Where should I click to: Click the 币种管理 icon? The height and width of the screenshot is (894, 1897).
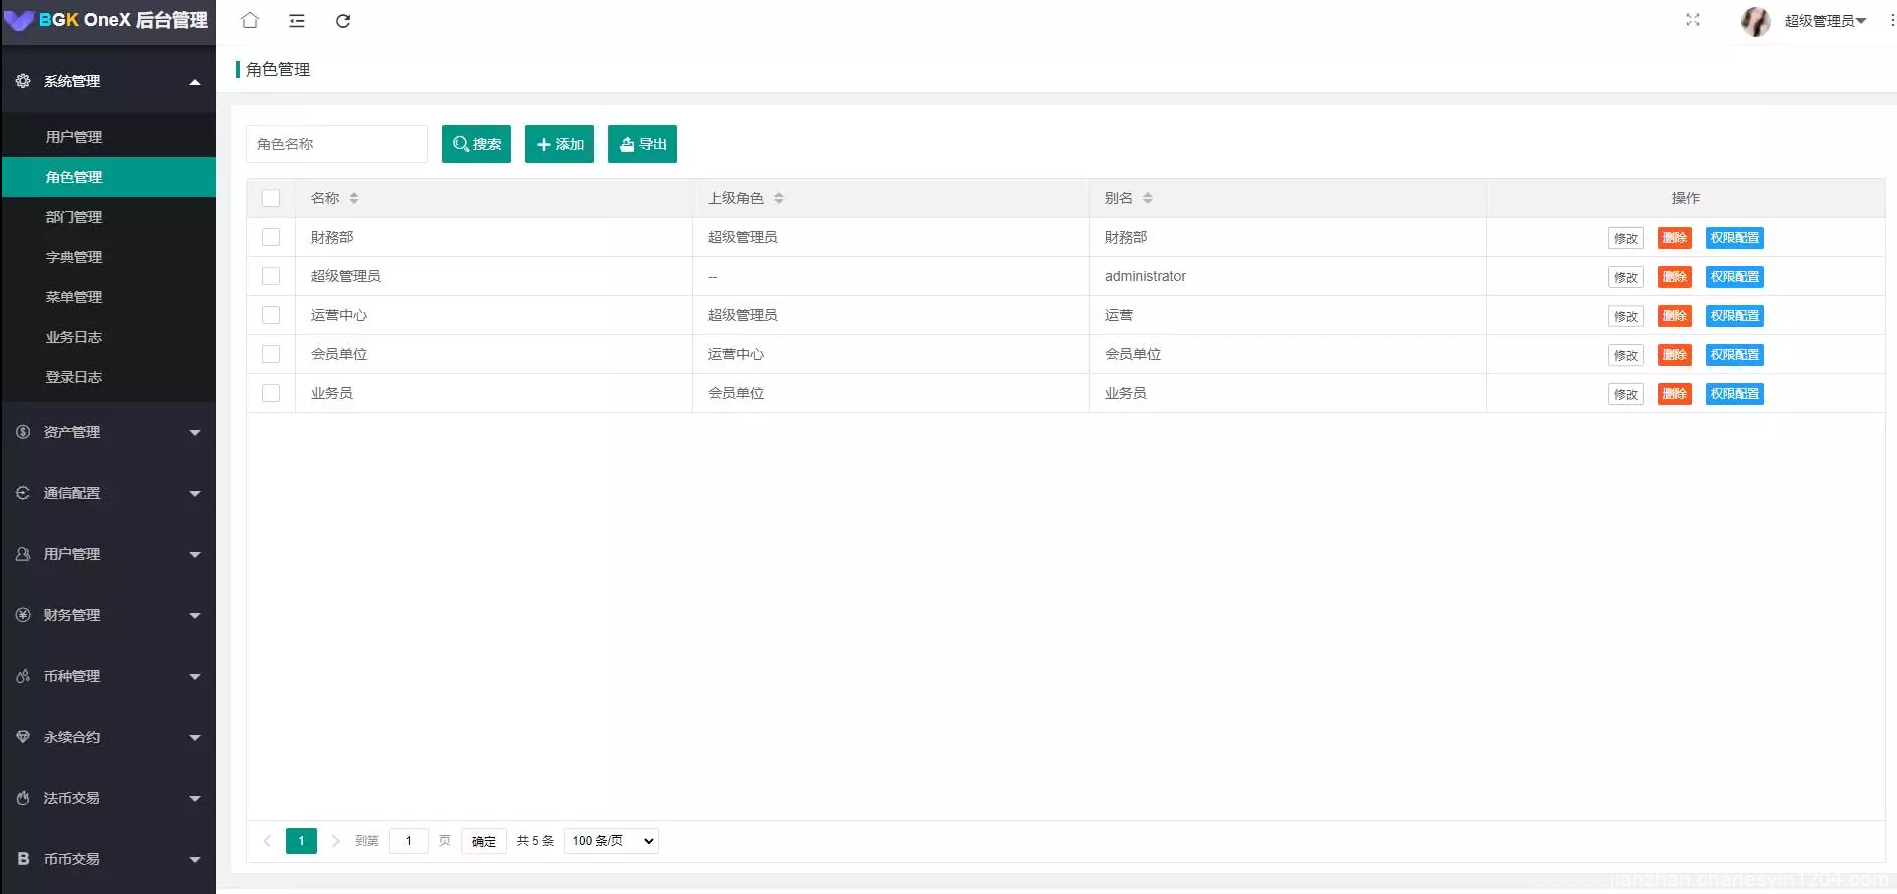click(23, 676)
